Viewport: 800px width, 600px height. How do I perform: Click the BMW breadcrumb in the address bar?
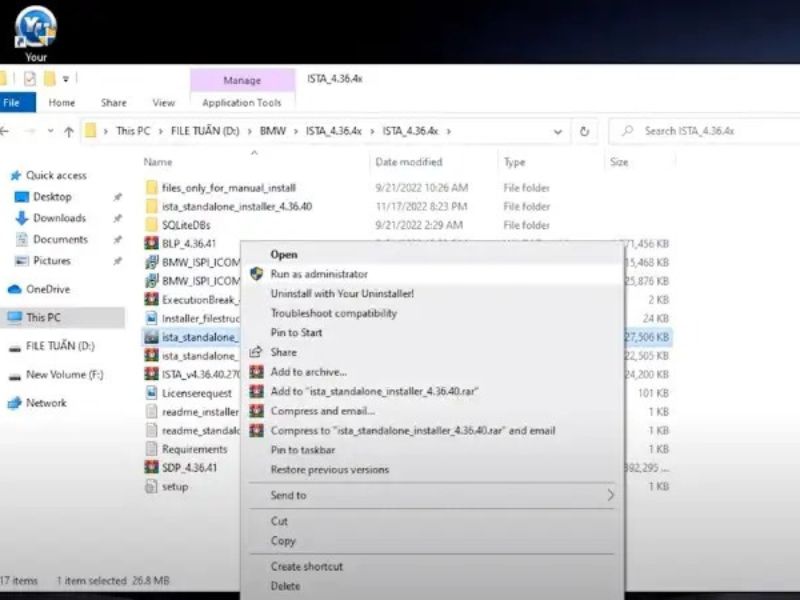272,131
